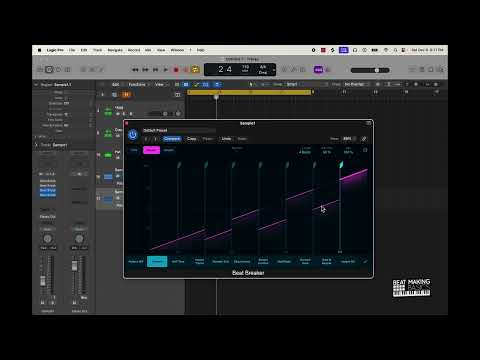Open the Browsers icon at far top right

(440, 70)
